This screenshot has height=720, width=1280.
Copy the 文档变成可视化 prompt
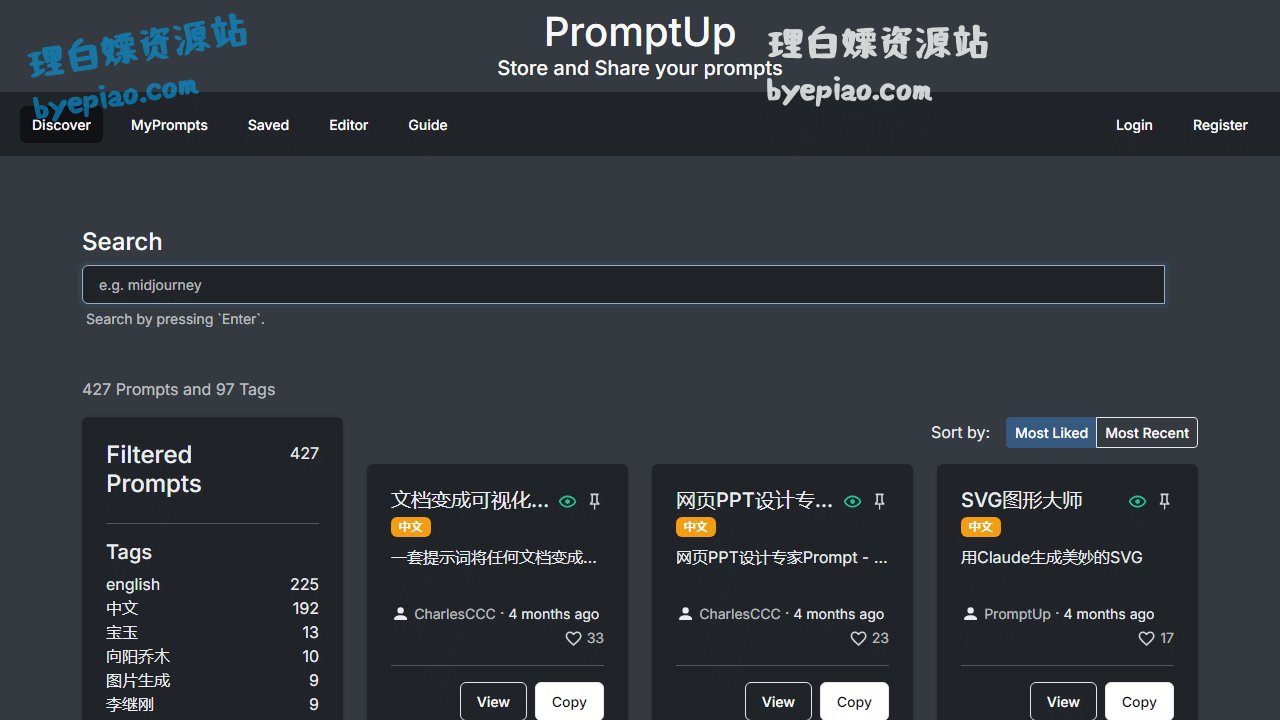569,702
